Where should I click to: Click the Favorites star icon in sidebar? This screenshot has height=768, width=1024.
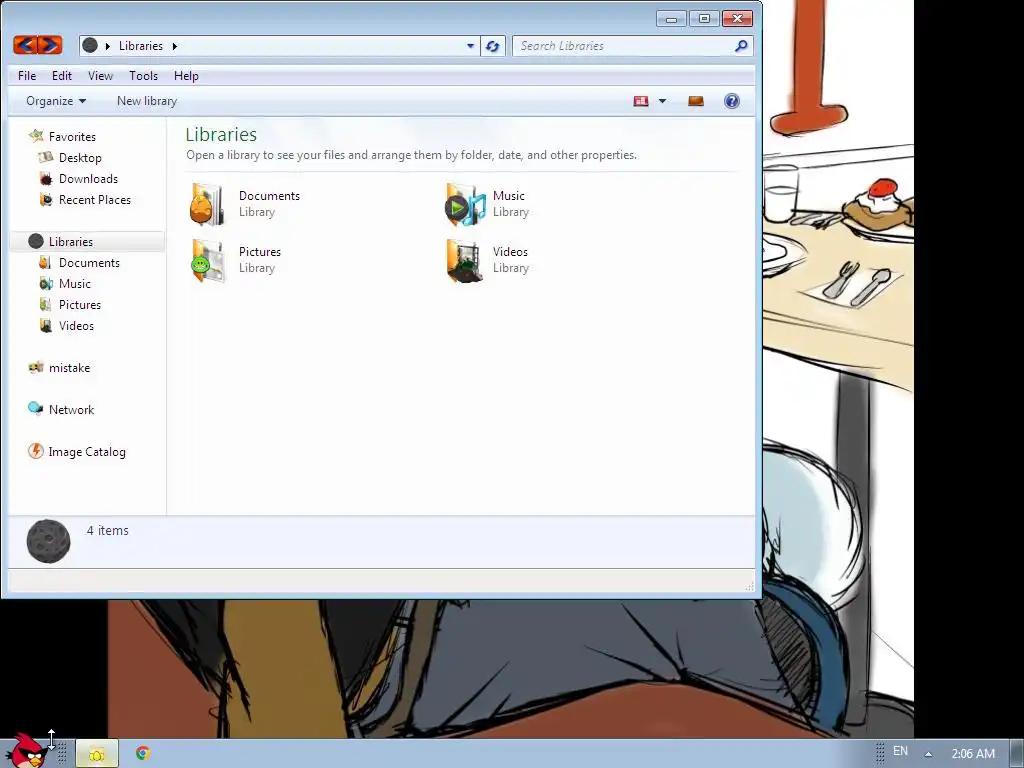tap(36, 136)
